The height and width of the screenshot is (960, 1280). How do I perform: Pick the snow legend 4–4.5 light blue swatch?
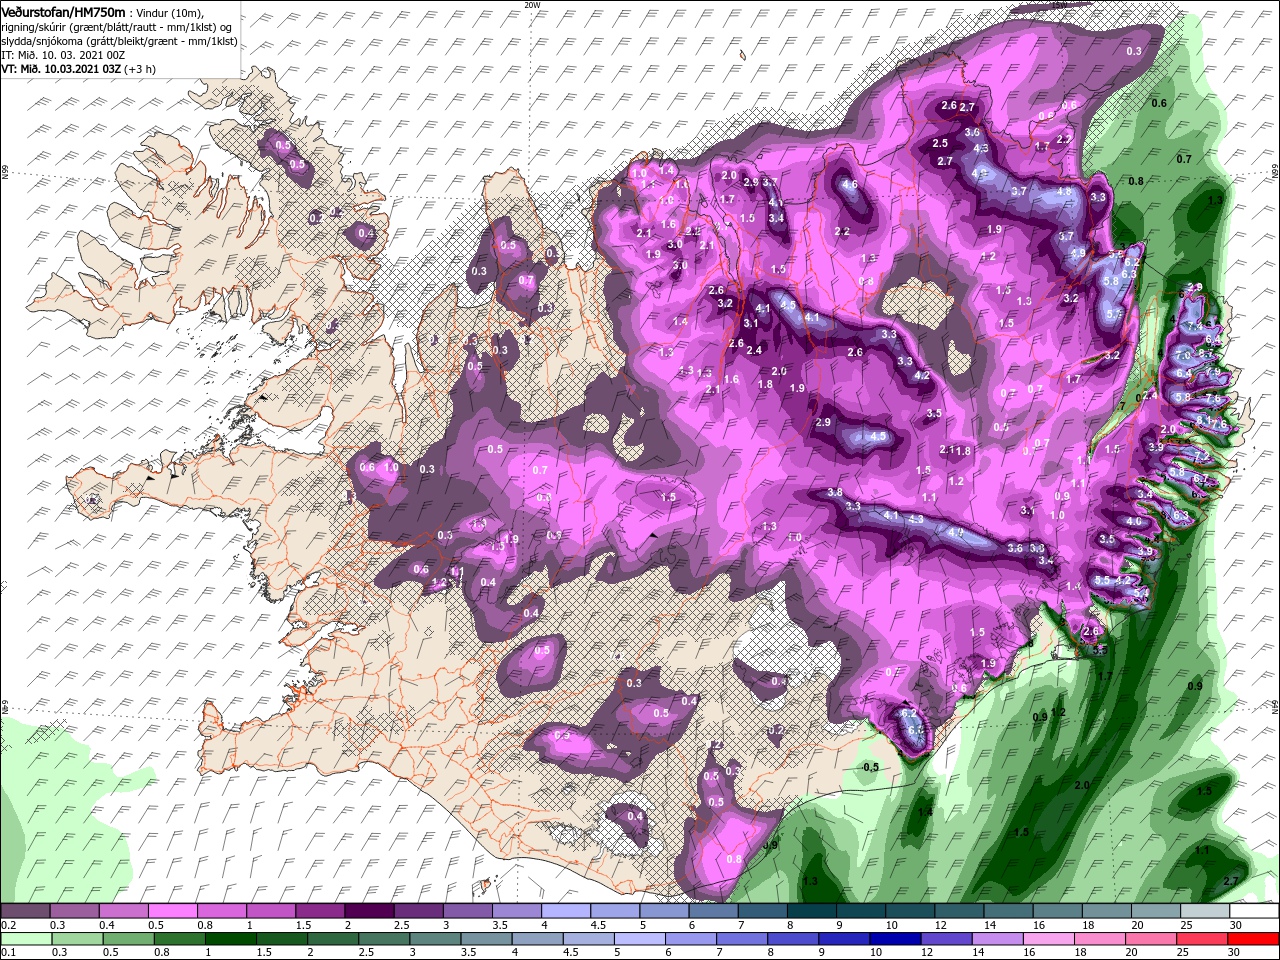click(566, 911)
